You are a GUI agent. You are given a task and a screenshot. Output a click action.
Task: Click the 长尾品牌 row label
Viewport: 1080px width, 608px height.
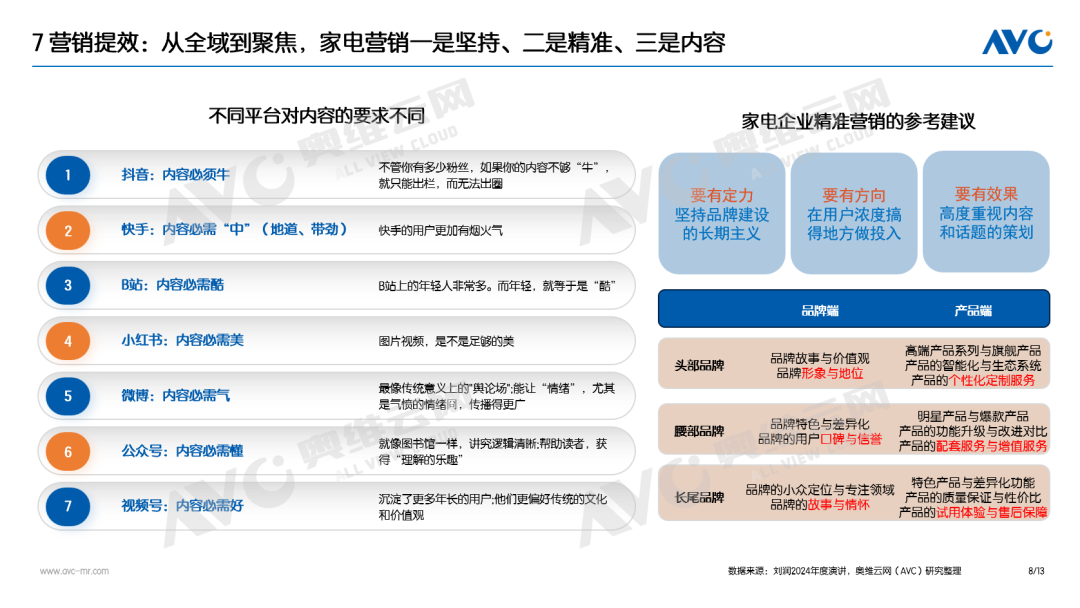699,496
